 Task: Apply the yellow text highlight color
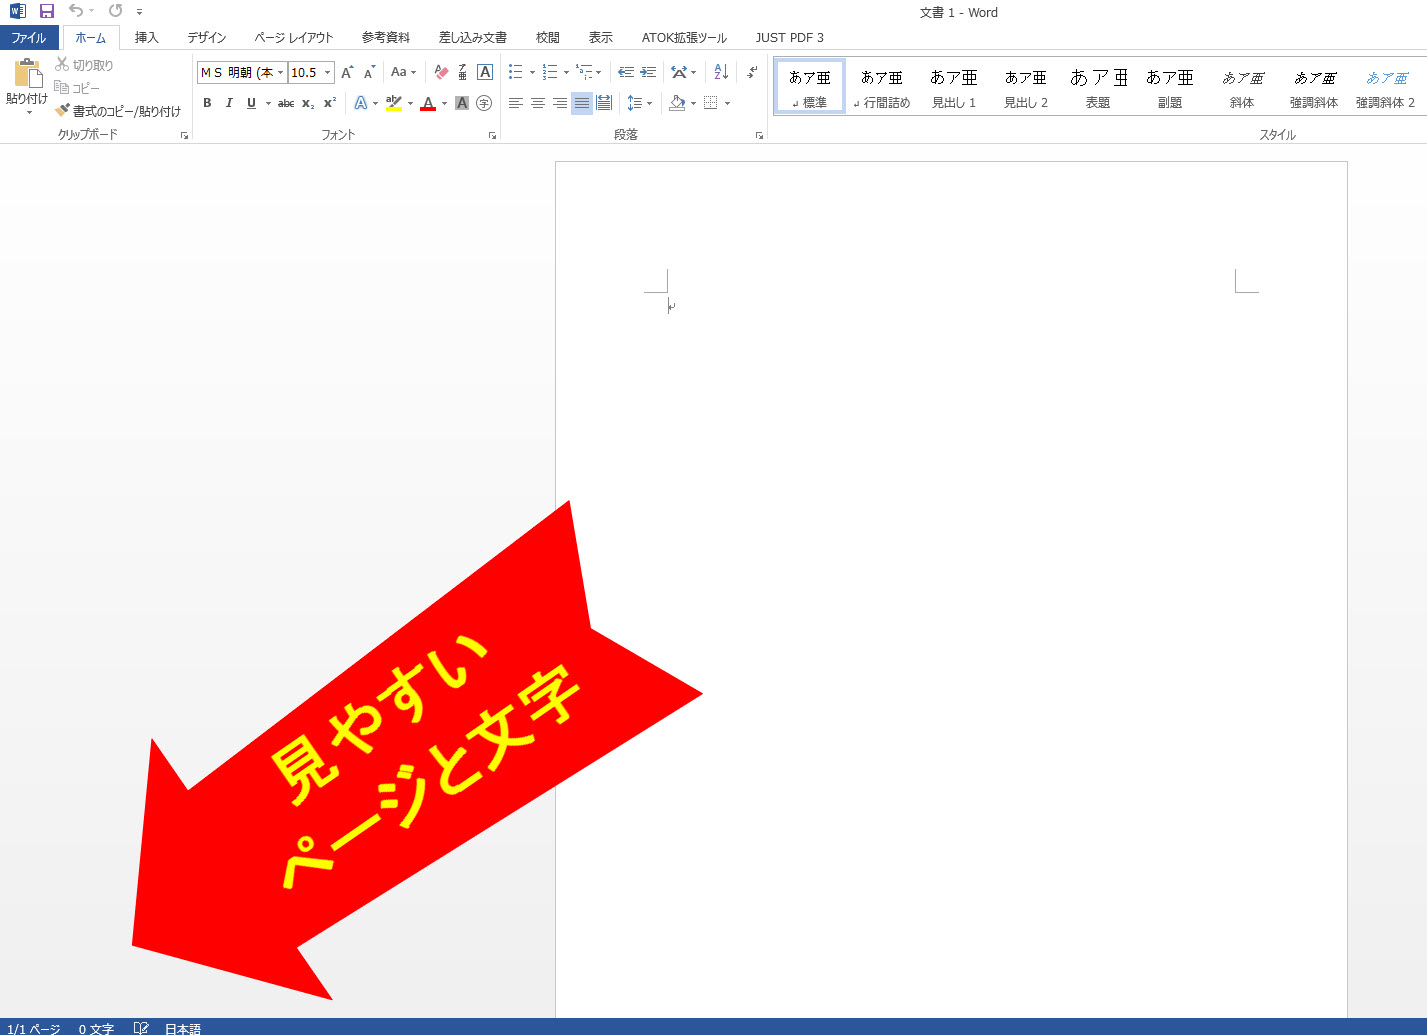coord(394,103)
